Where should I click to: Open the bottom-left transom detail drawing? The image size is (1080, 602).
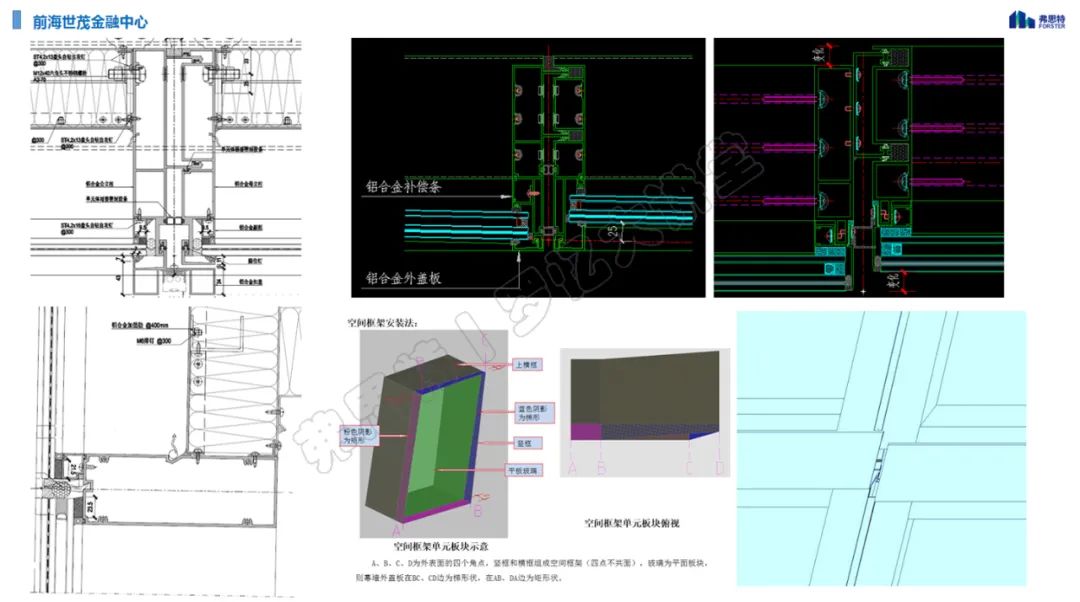pos(165,448)
